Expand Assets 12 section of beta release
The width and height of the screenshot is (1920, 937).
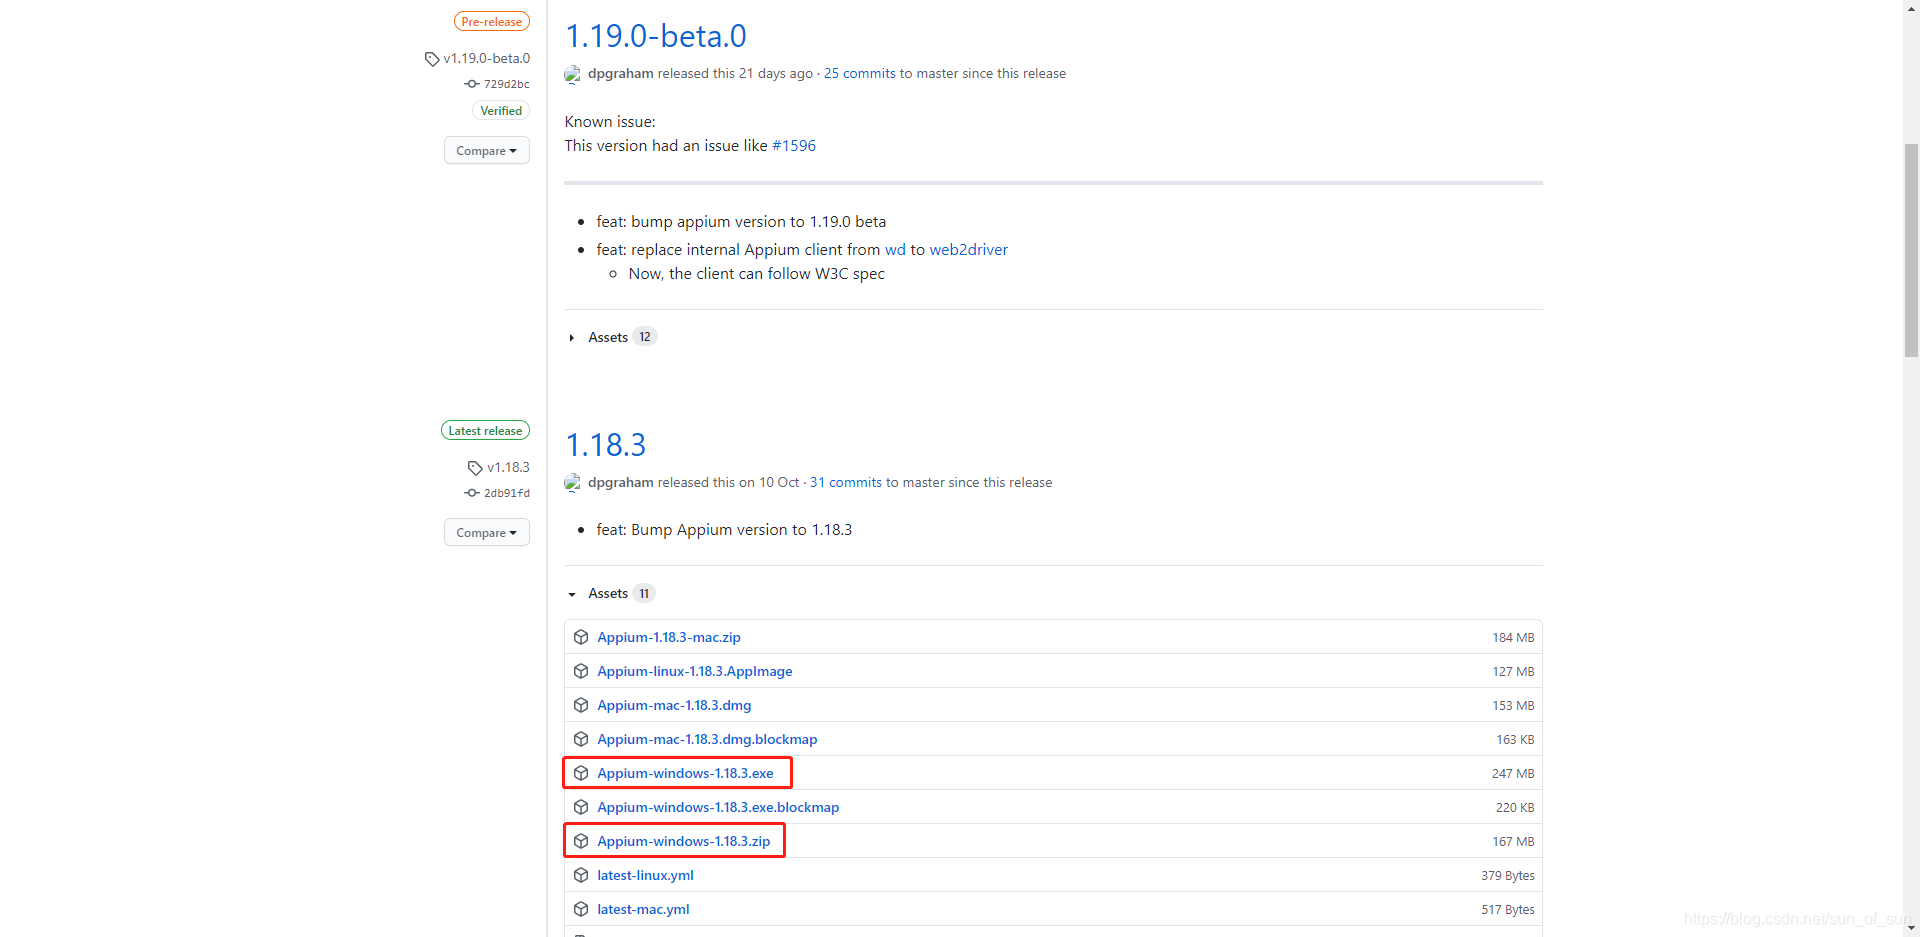(611, 337)
